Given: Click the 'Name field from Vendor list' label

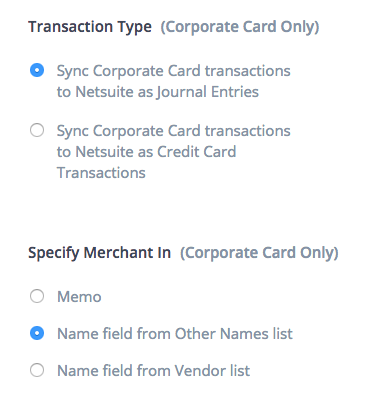Looking at the screenshot, I should [154, 371].
